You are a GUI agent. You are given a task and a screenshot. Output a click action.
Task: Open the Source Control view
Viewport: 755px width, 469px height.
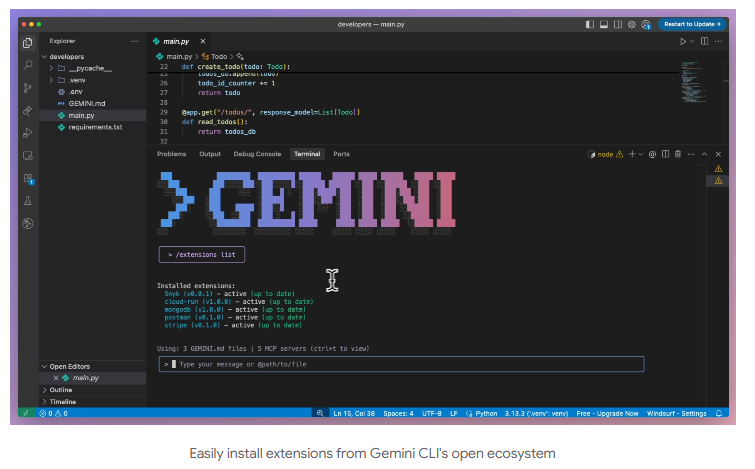[x=28, y=87]
